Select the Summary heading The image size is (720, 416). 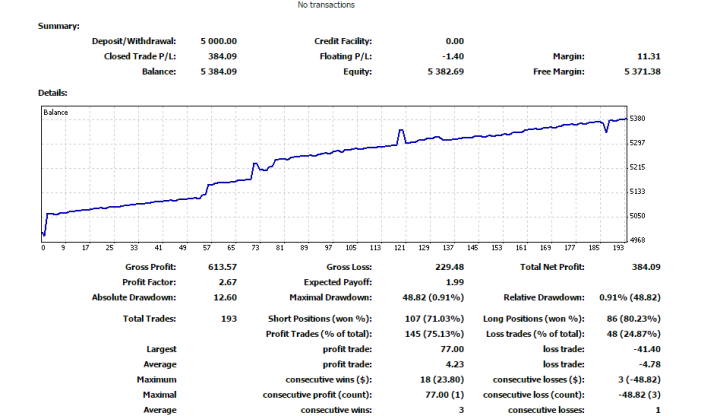pyautogui.click(x=58, y=26)
